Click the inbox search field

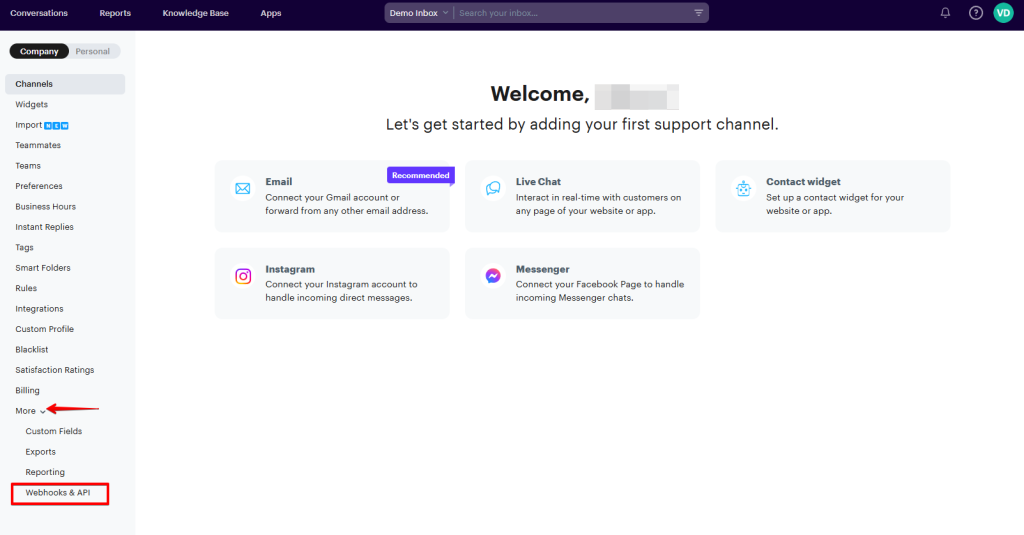(x=570, y=13)
